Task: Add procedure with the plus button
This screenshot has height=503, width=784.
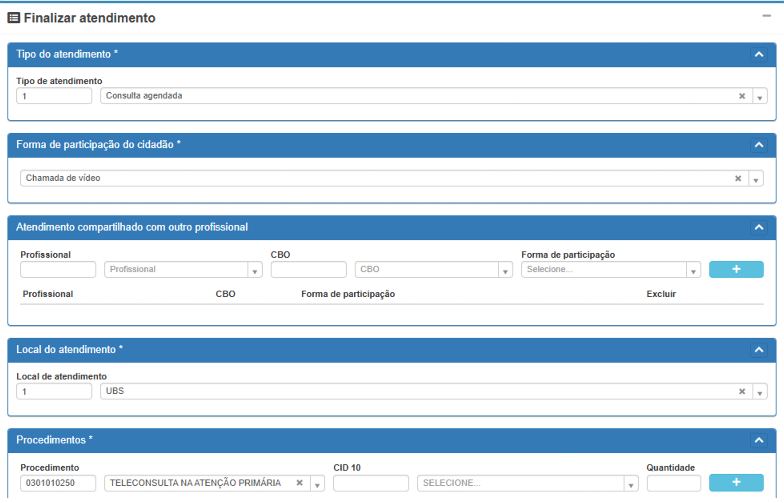Action: [x=737, y=483]
